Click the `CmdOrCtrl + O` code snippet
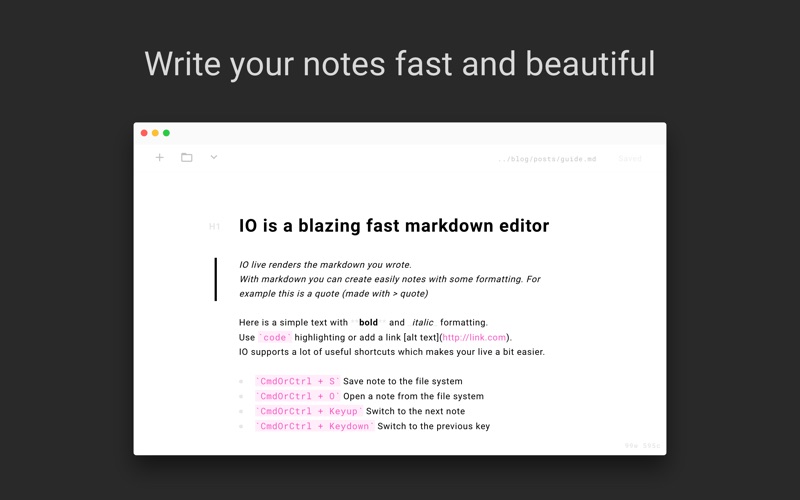The width and height of the screenshot is (800, 500). [297, 396]
